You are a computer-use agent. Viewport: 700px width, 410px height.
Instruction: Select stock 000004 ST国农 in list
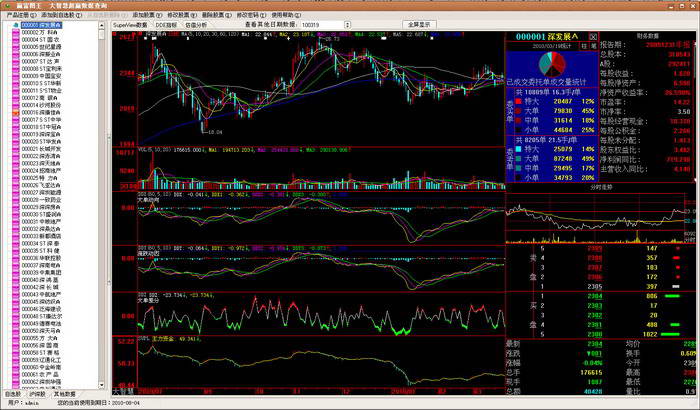click(x=40, y=40)
